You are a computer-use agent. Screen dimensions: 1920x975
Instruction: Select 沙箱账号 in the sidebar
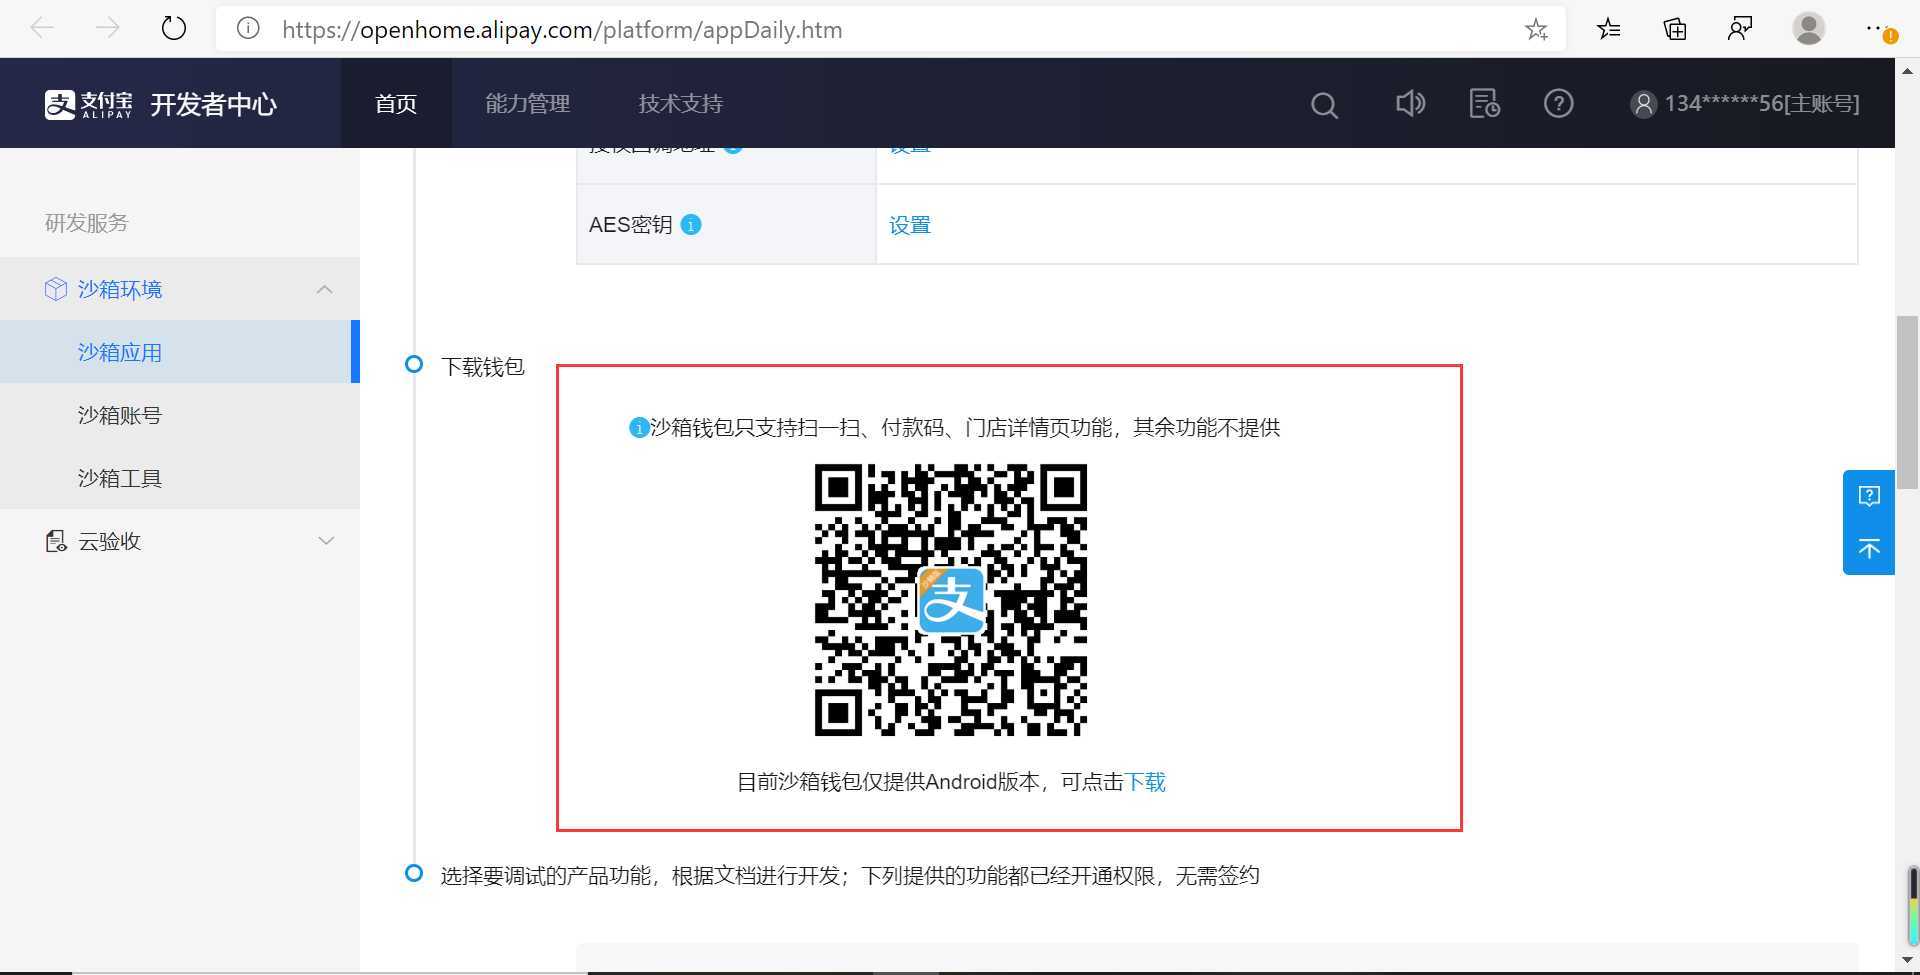coord(119,414)
